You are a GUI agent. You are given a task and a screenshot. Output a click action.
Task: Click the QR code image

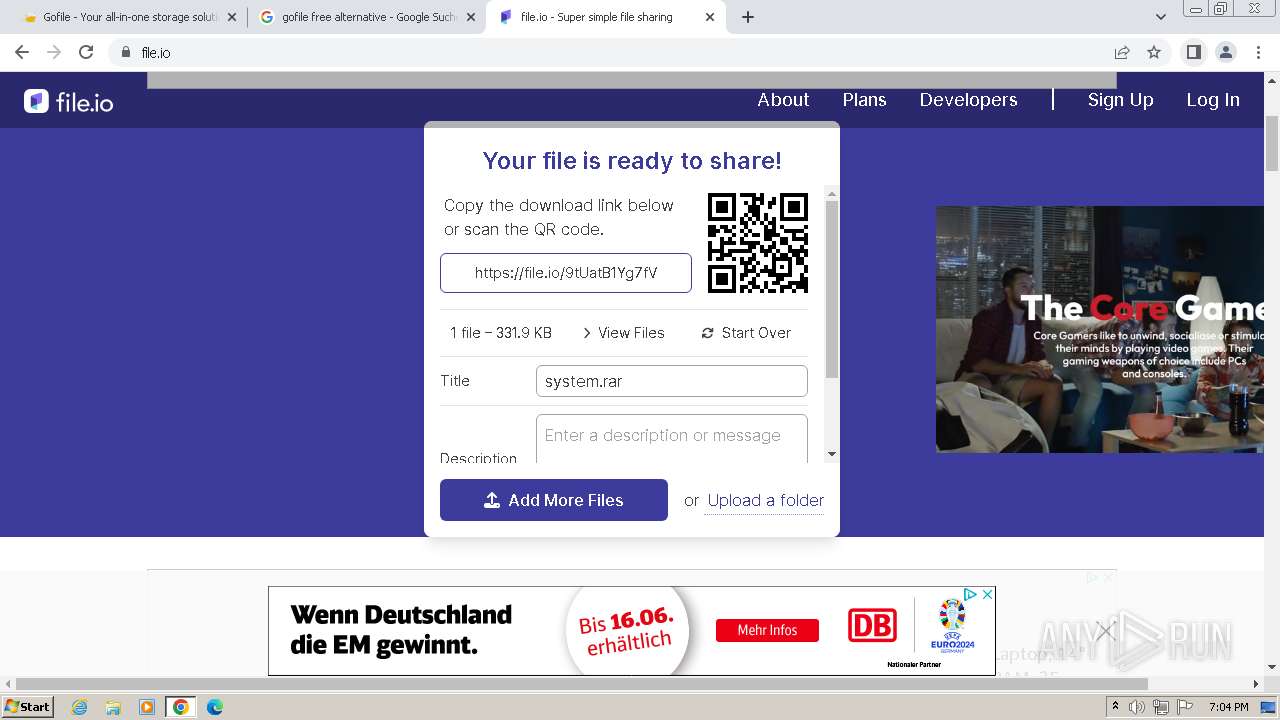pyautogui.click(x=758, y=243)
